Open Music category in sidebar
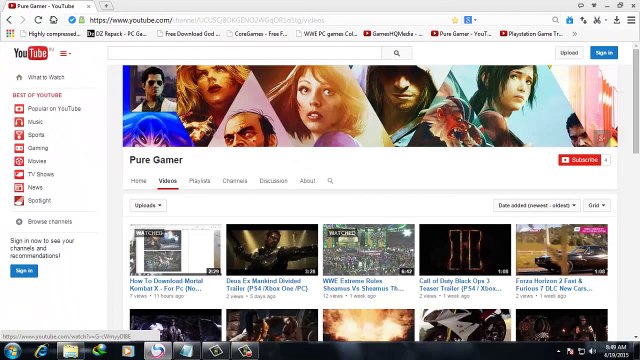This screenshot has height=360, width=640. 29,122
